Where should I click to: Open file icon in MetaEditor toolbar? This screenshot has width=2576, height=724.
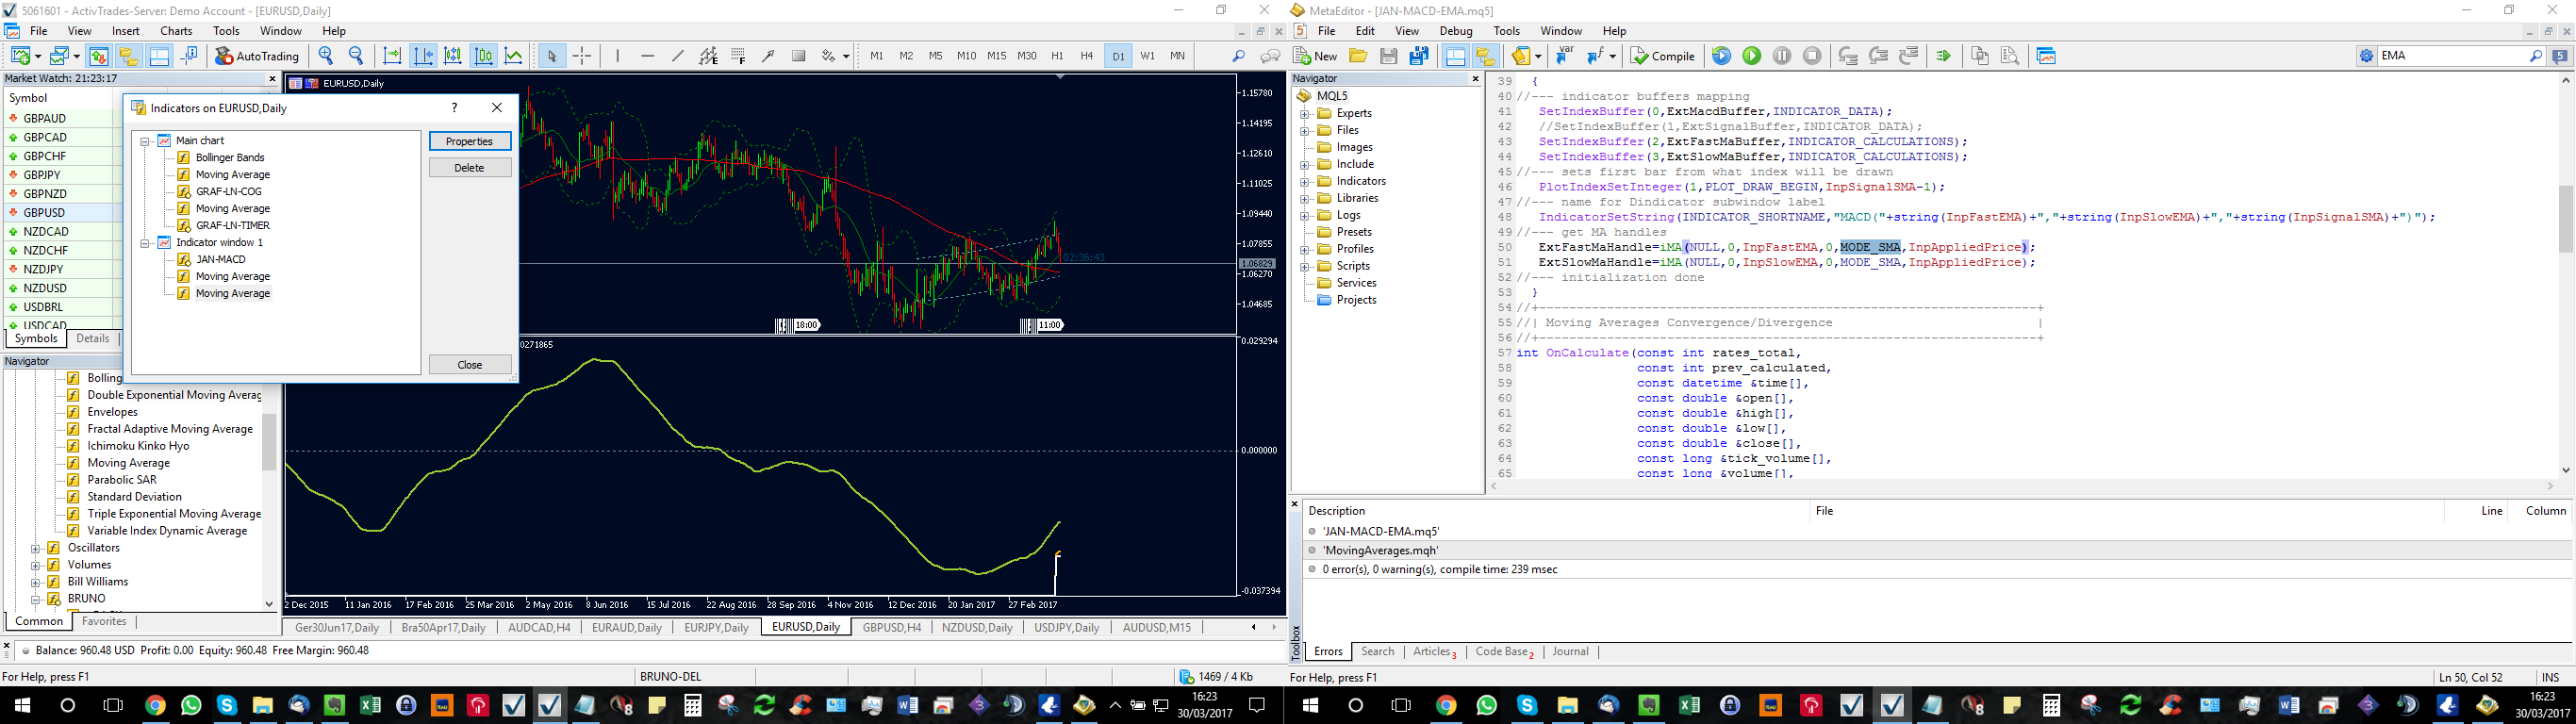[x=1358, y=56]
